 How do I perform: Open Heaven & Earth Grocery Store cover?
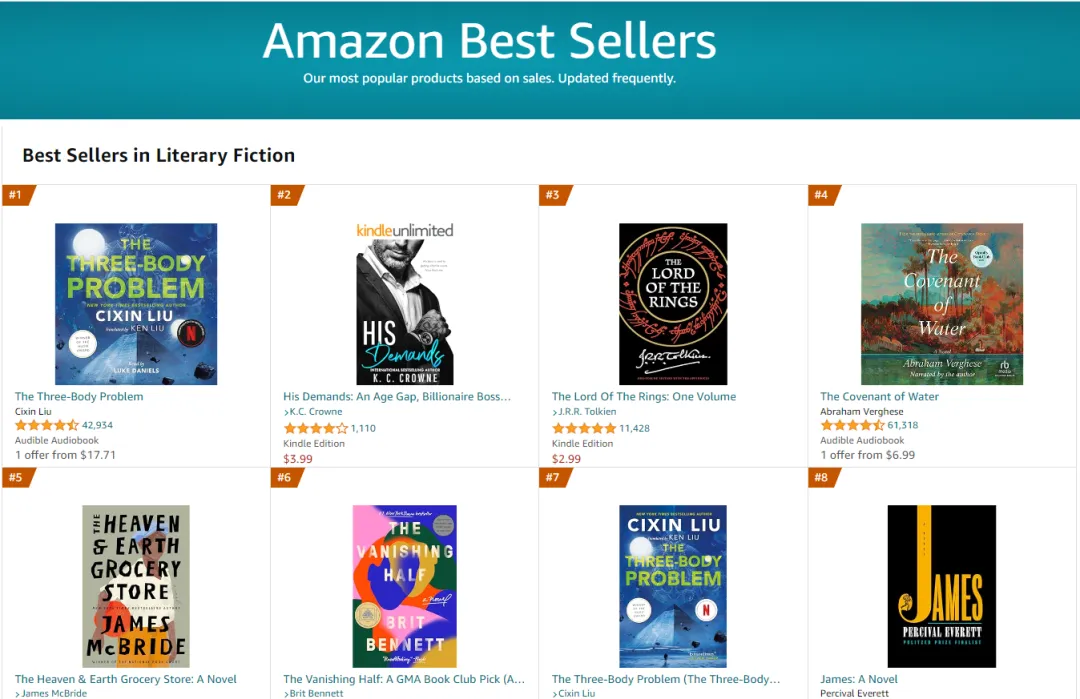tap(136, 586)
